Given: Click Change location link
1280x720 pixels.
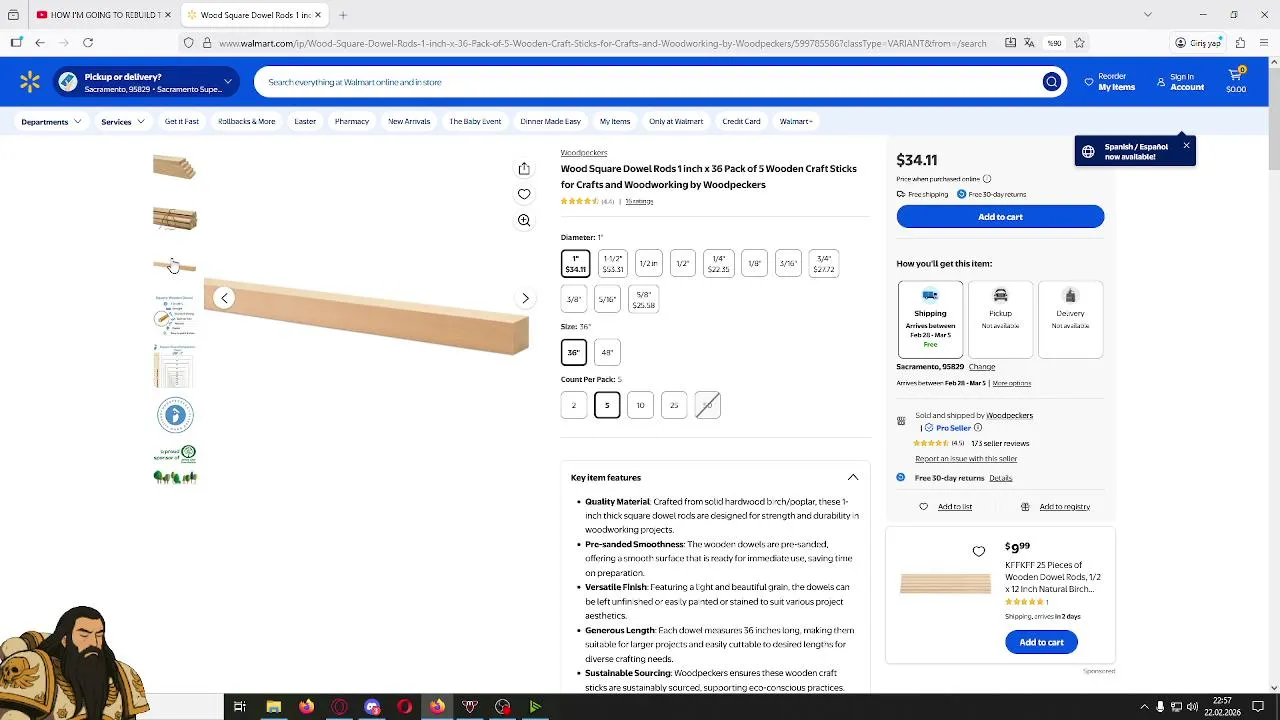Looking at the screenshot, I should 982,367.
